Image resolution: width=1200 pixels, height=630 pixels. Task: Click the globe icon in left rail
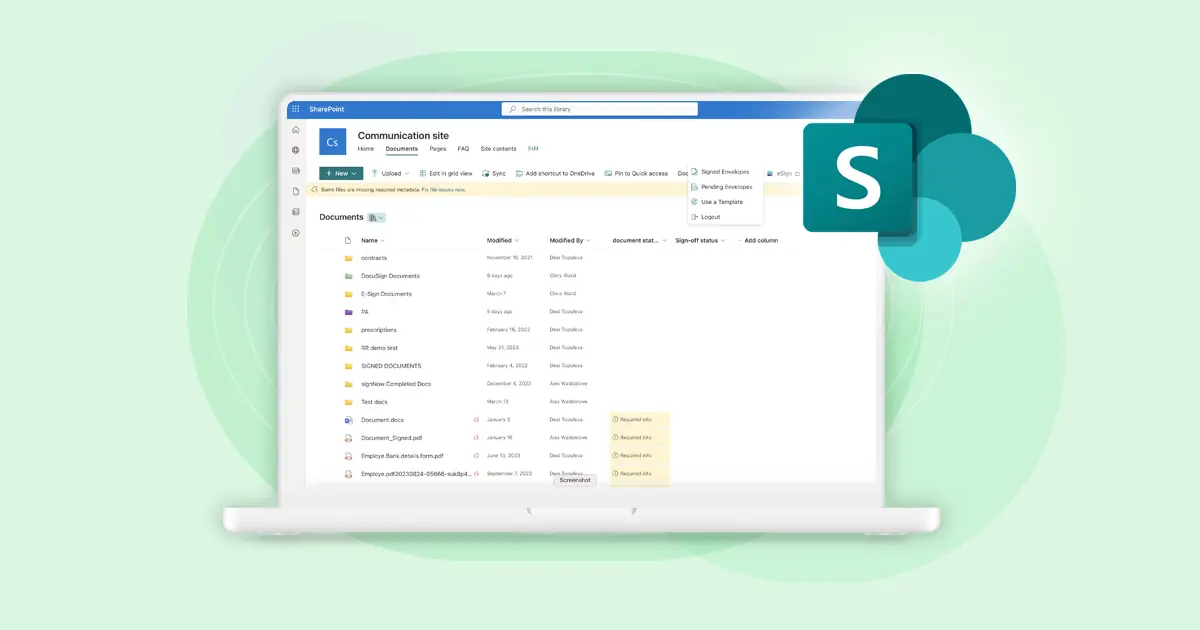pyautogui.click(x=295, y=150)
